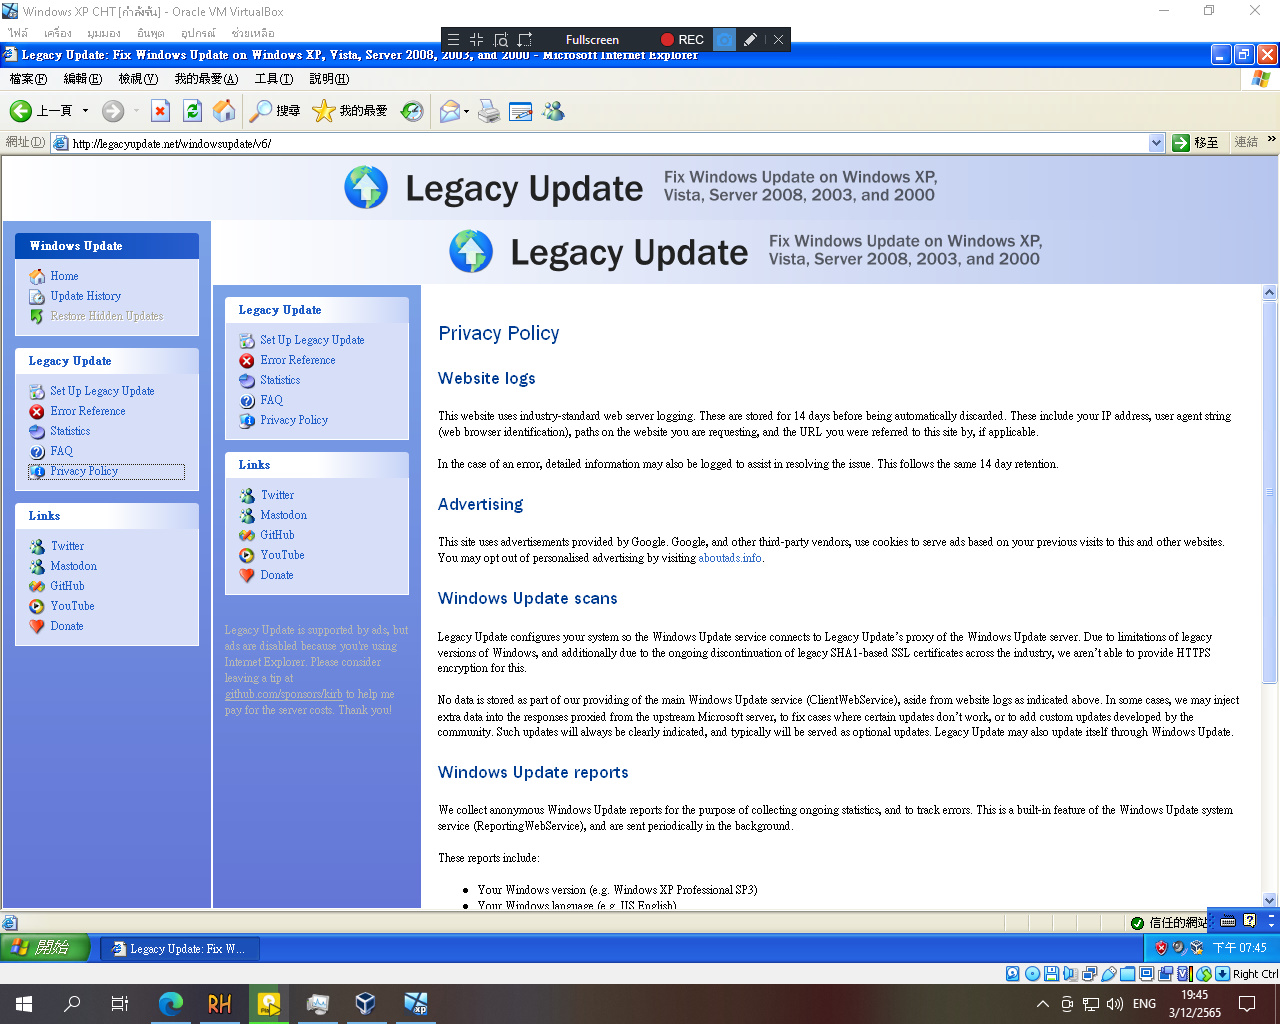Click the IE Stop button with red X

pyautogui.click(x=160, y=111)
